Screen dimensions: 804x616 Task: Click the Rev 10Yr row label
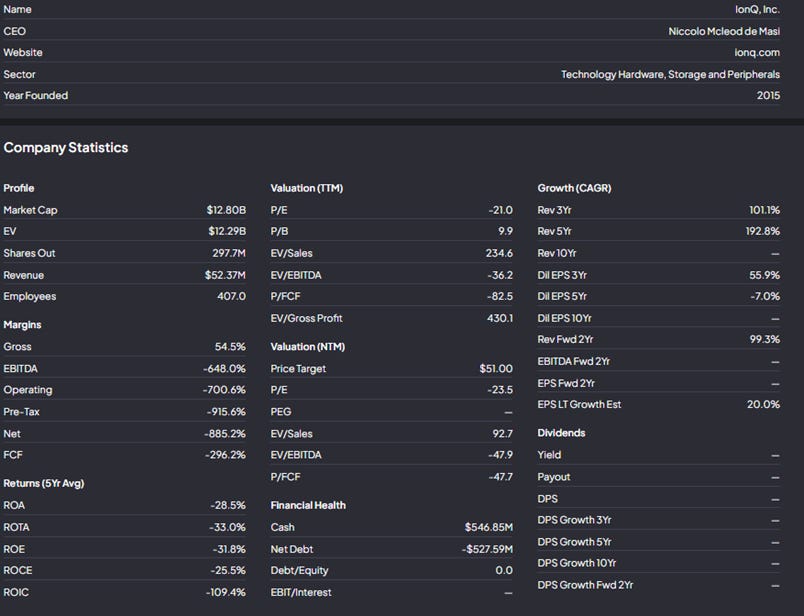[x=557, y=253]
